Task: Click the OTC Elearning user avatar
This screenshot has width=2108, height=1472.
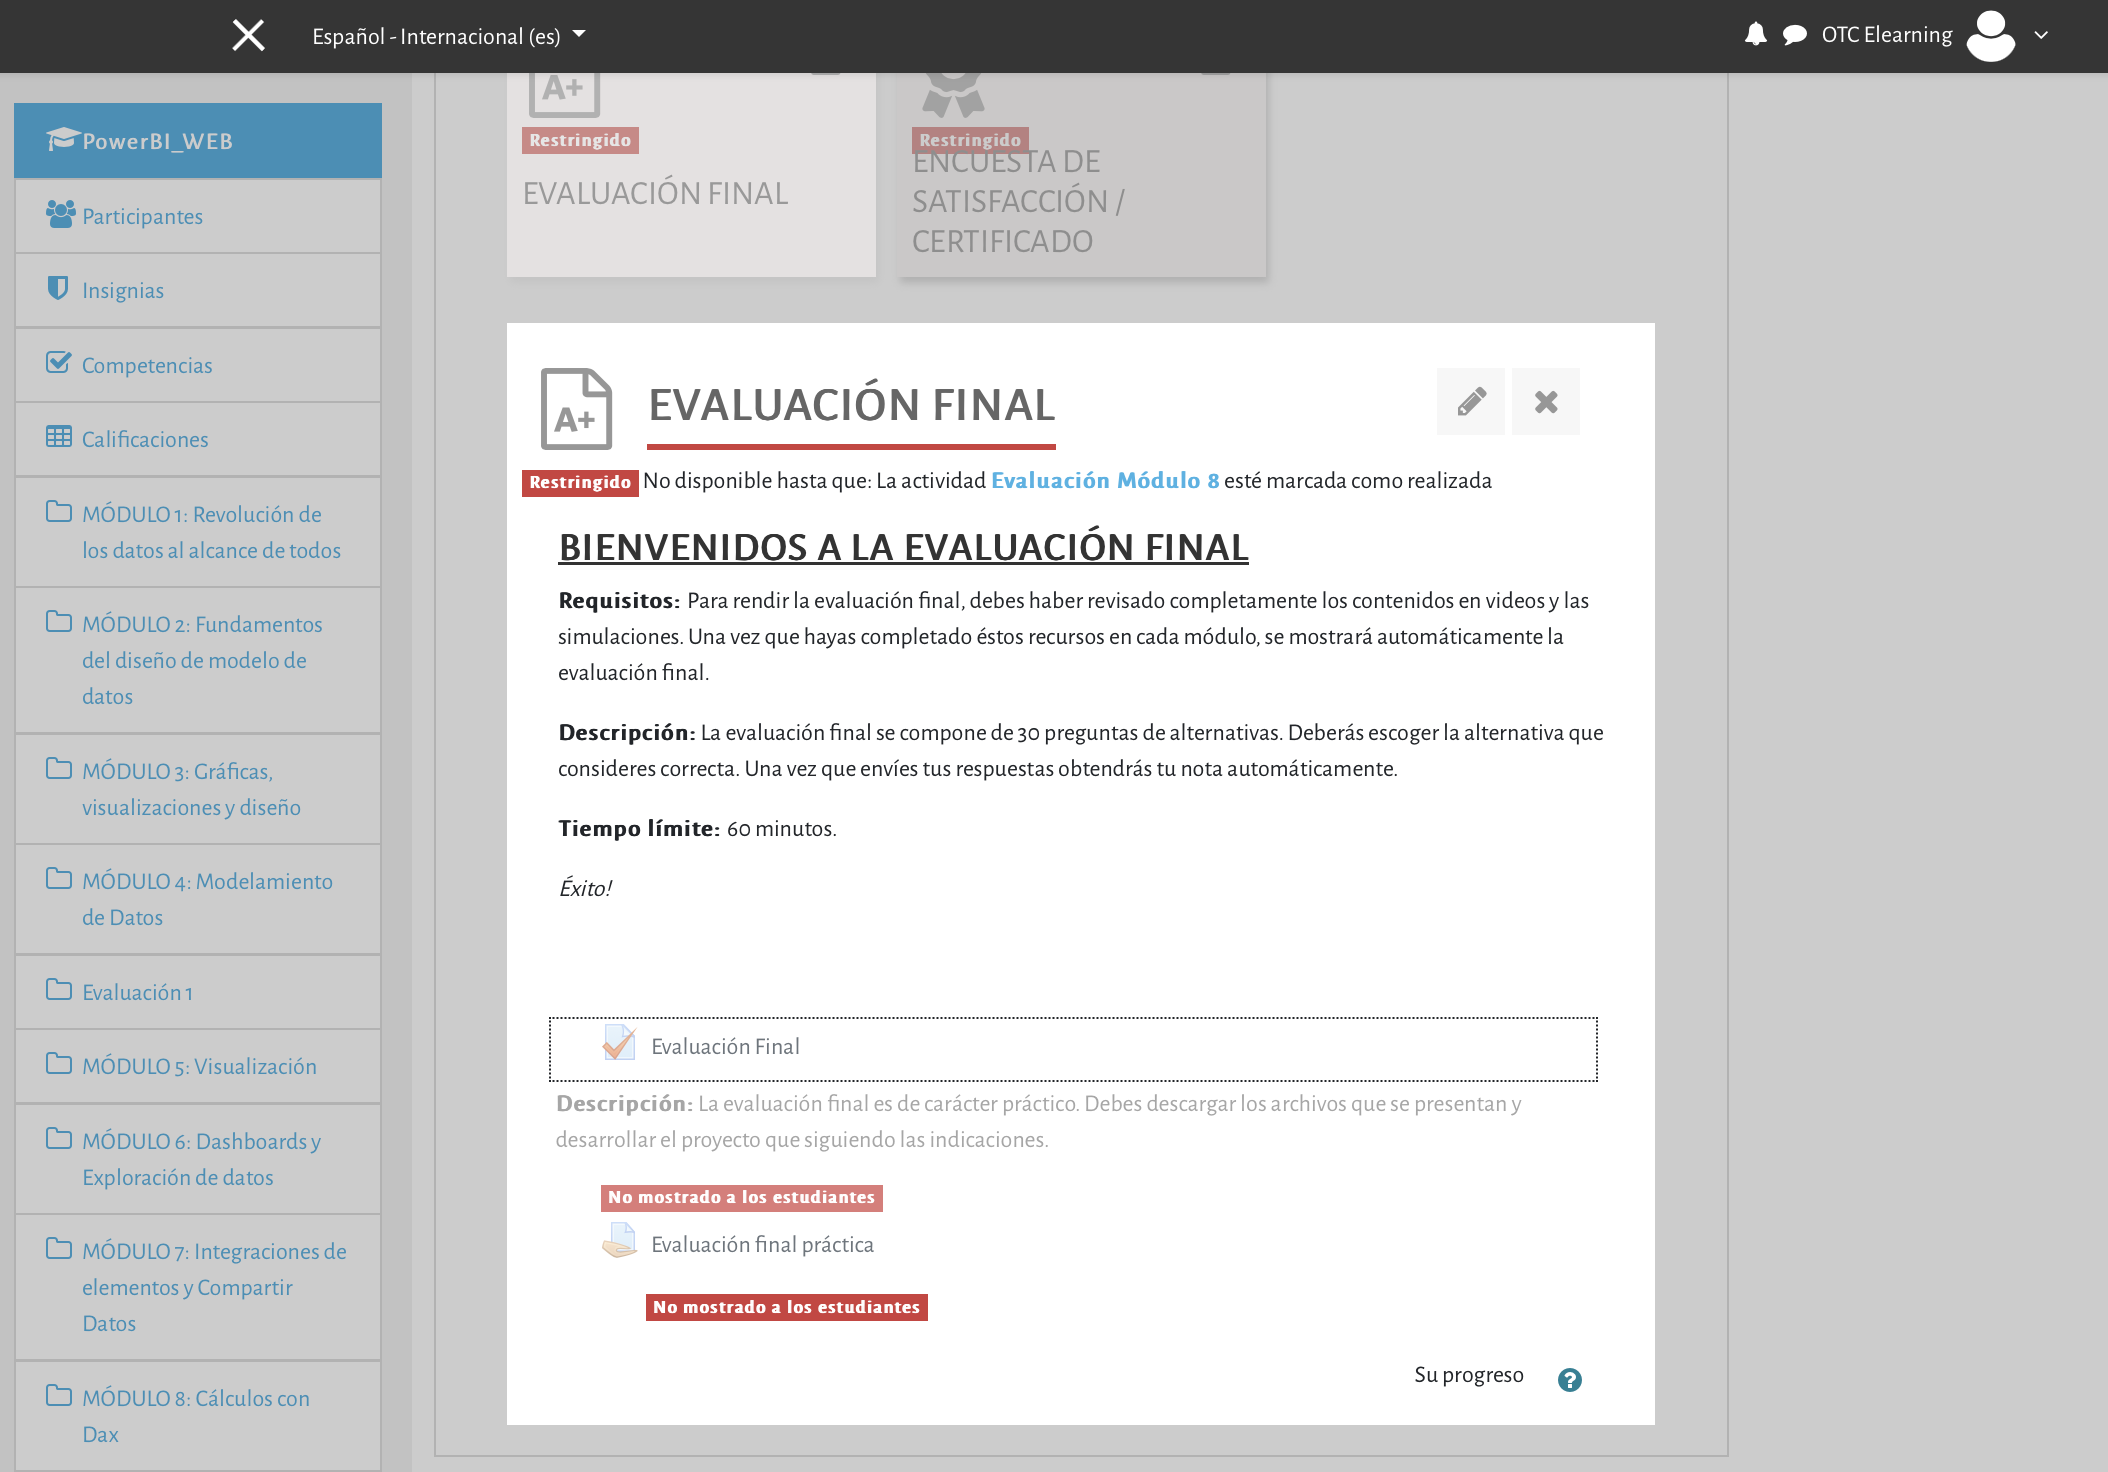Action: click(1990, 36)
